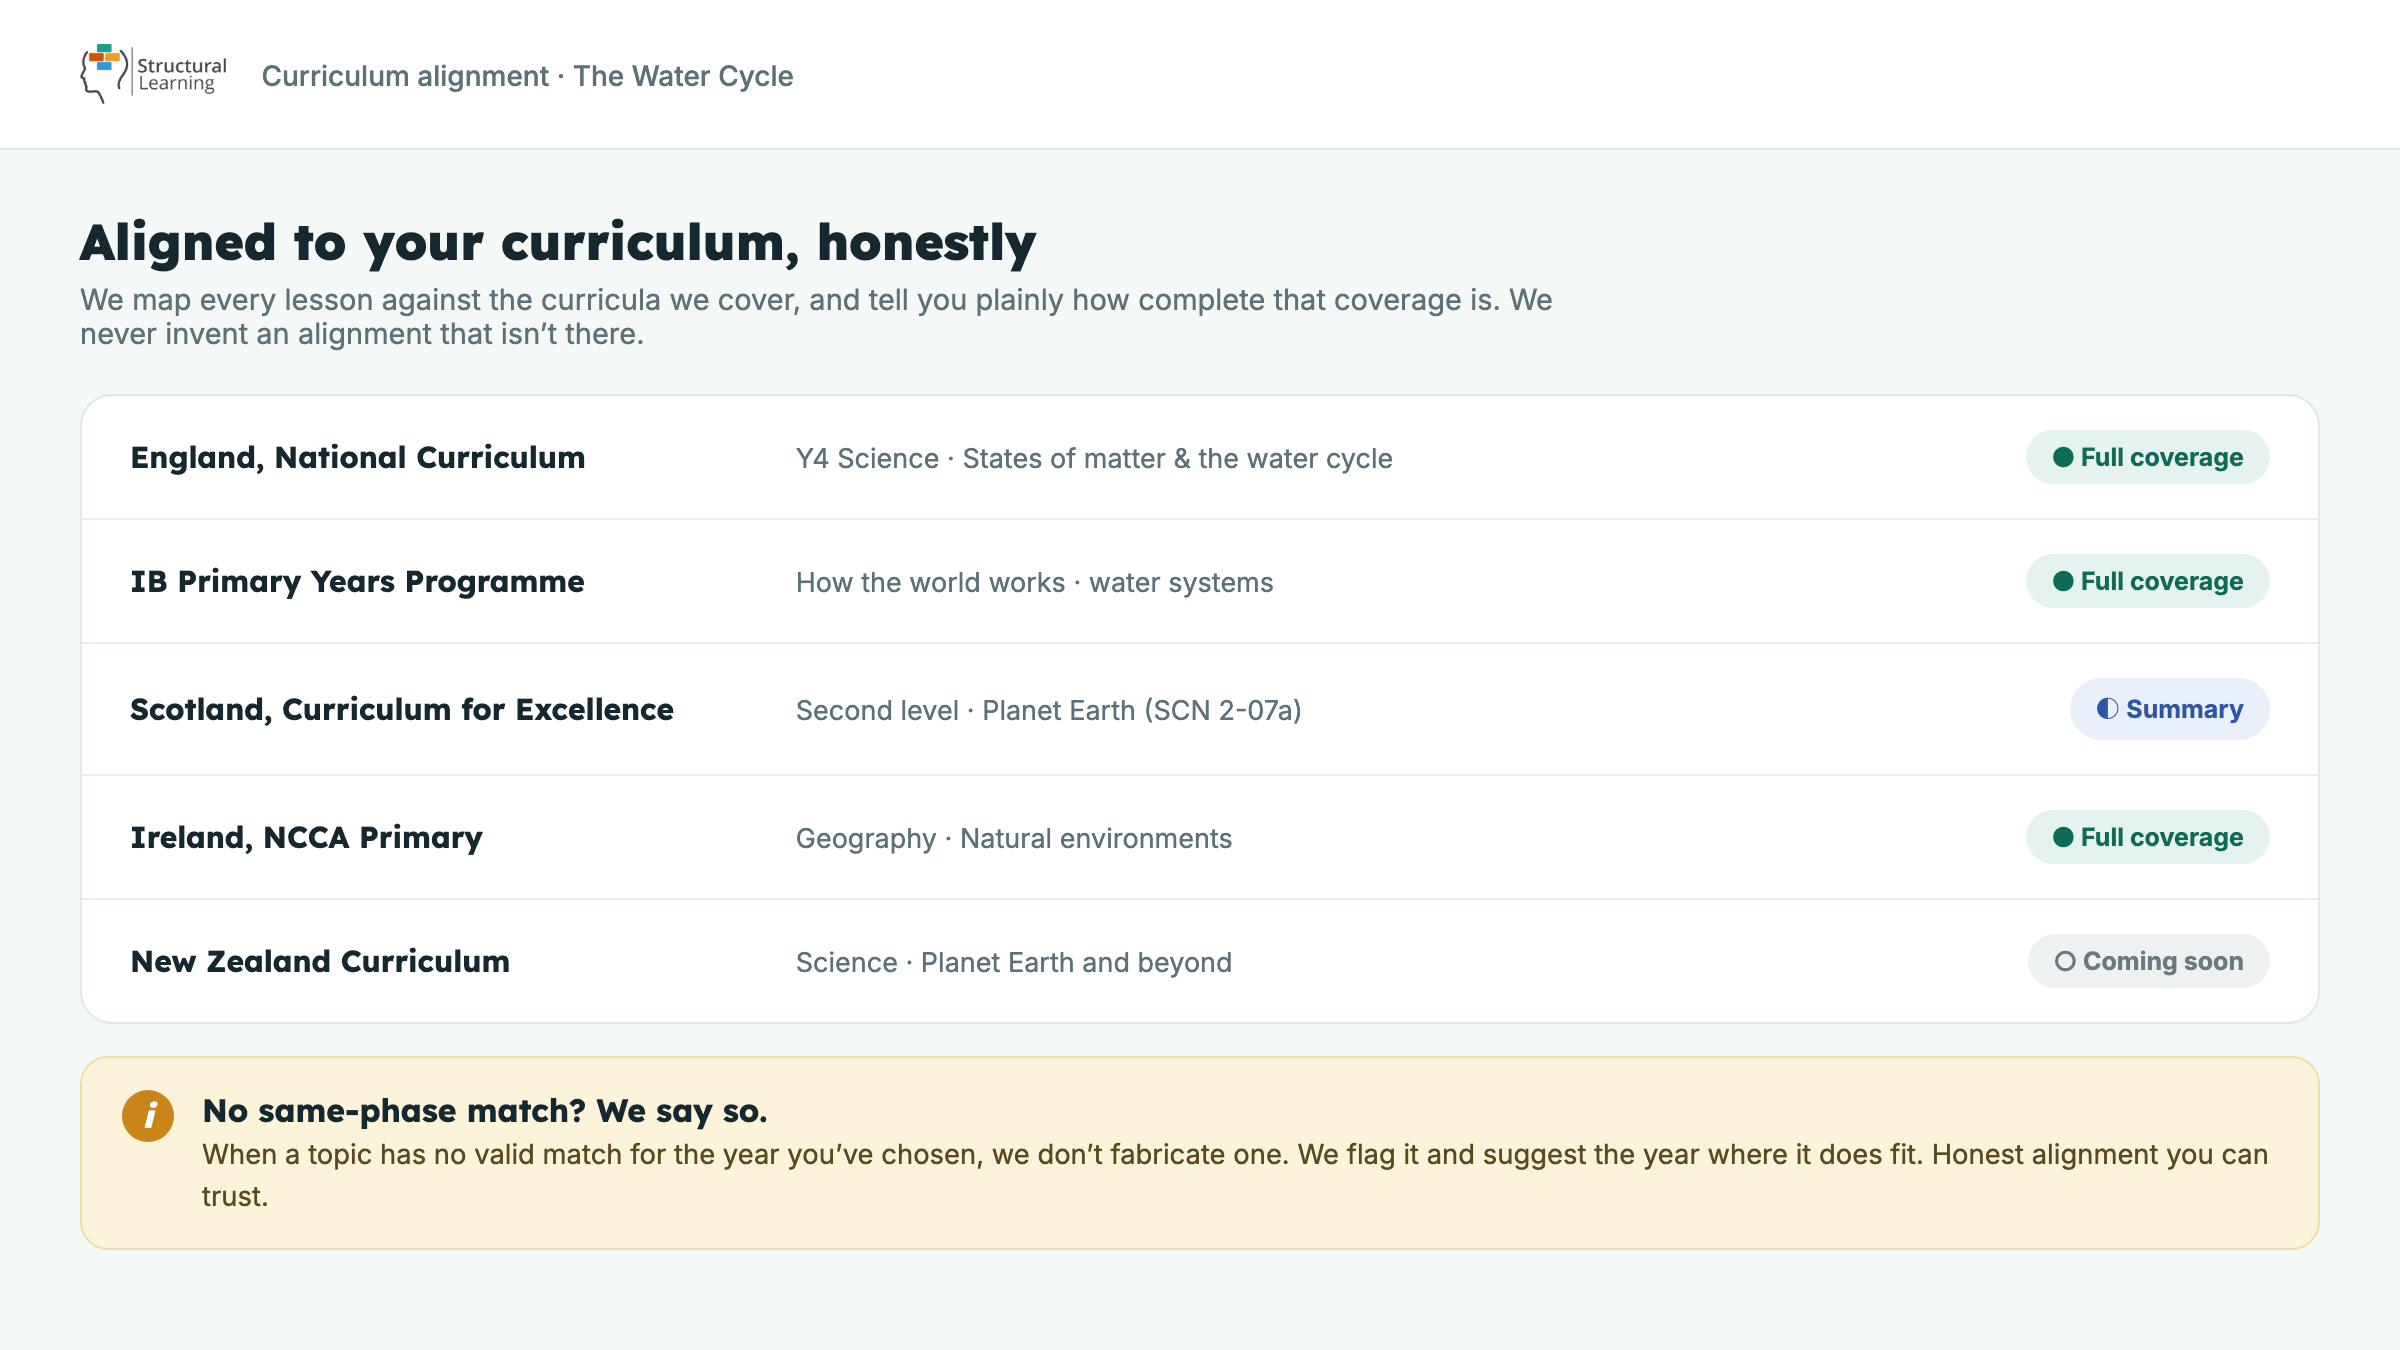Click 'How the world works · water systems'
This screenshot has width=2400, height=1350.
point(1034,582)
